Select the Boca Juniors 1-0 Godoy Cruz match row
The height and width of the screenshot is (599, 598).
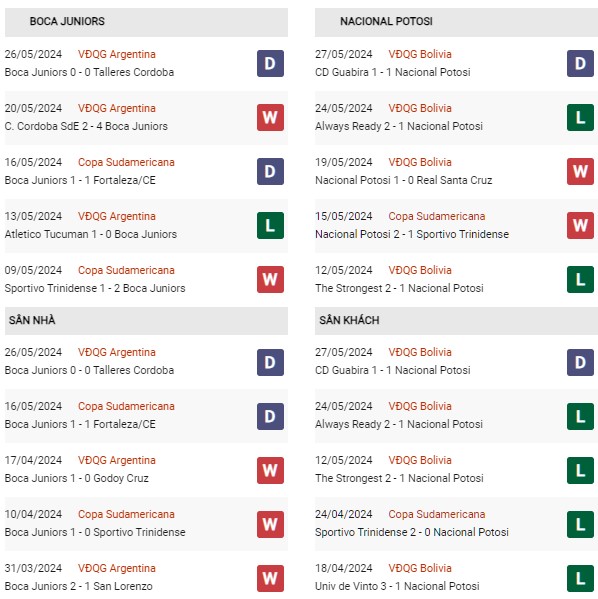point(146,470)
